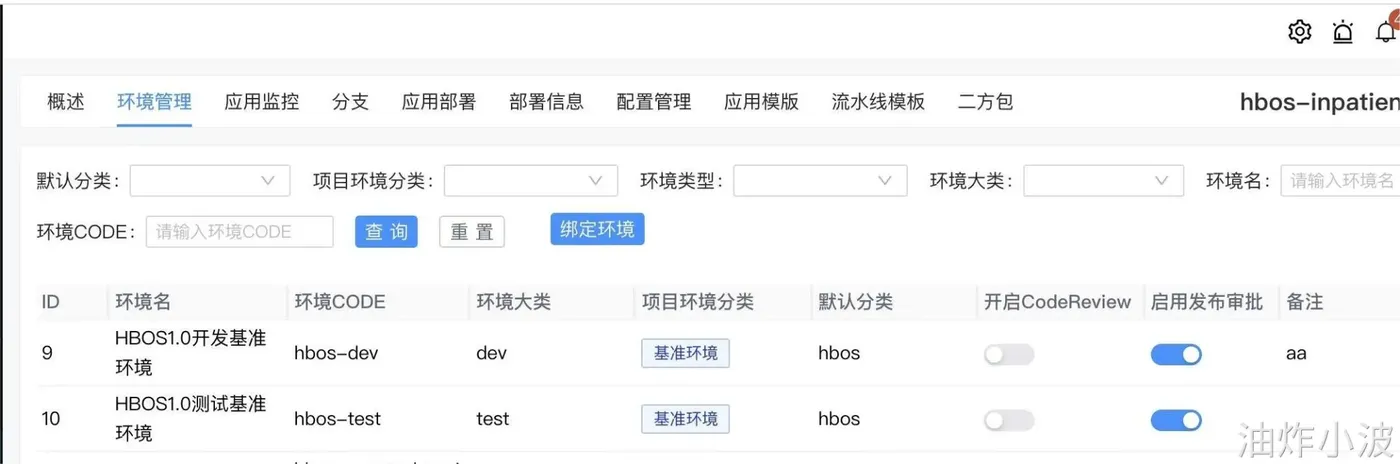Open the notifications bell icon
The image size is (1400, 464).
[1387, 32]
